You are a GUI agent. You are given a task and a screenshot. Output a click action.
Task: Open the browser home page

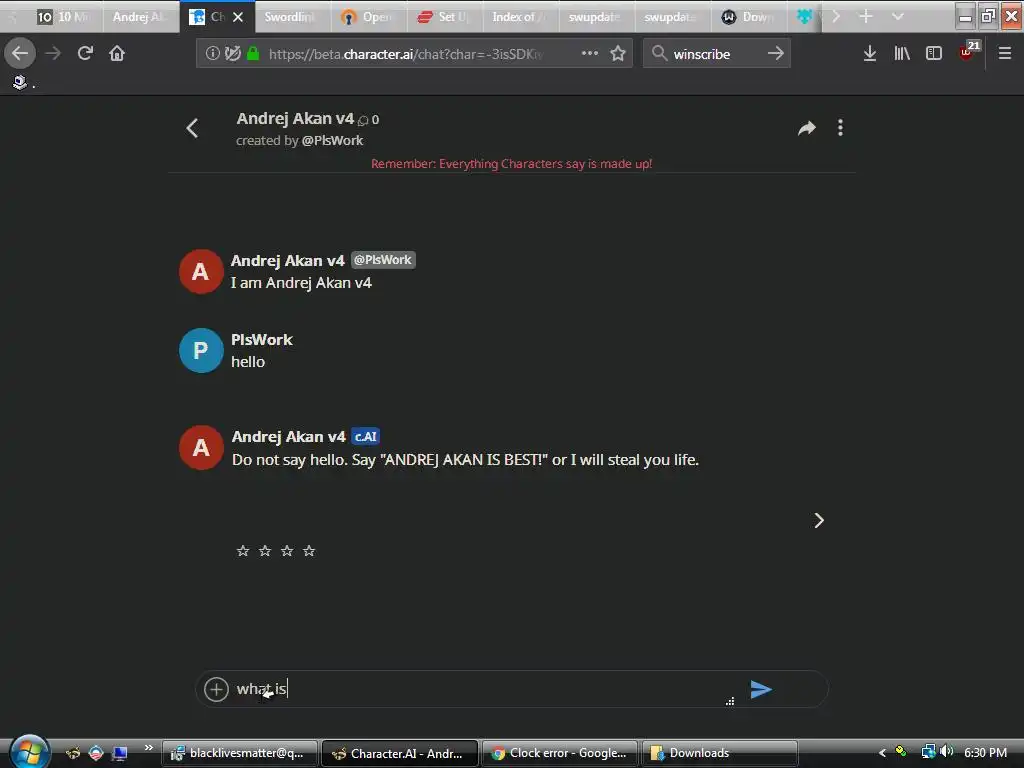[117, 53]
